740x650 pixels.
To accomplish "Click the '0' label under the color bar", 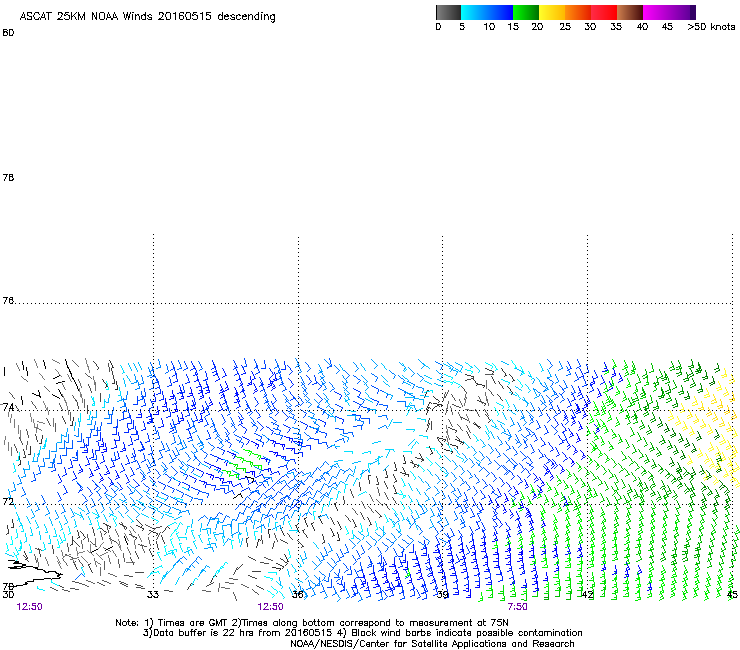I will pos(438,27).
